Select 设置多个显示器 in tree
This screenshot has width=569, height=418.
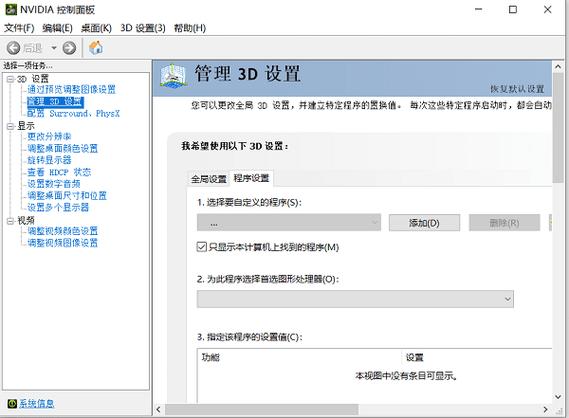click(58, 207)
